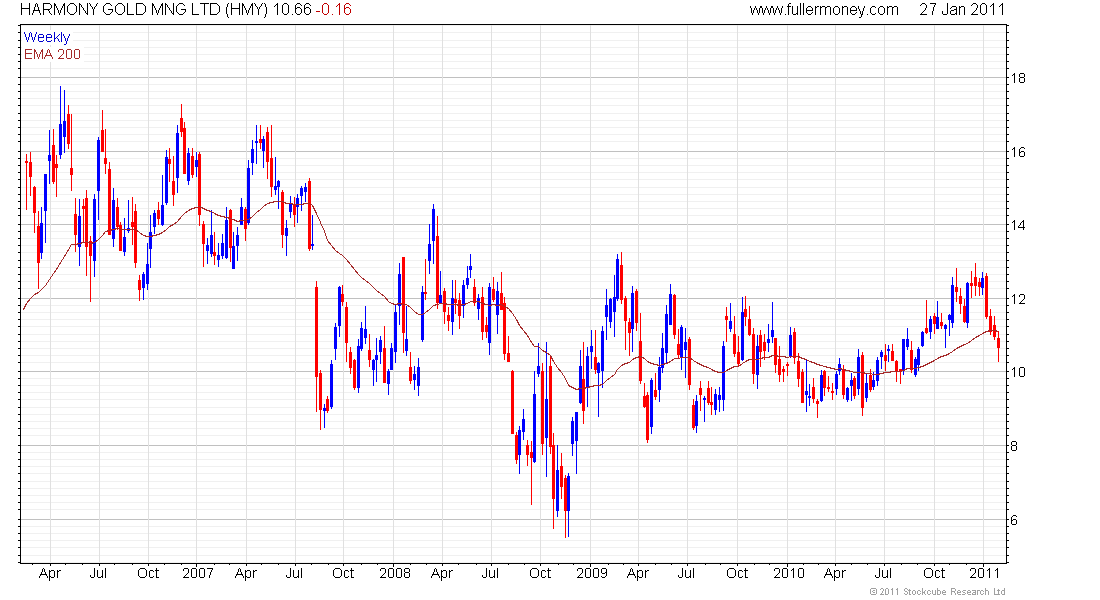This screenshot has width=1100, height=600.
Task: Click the 8 price axis label
Action: 1014,446
